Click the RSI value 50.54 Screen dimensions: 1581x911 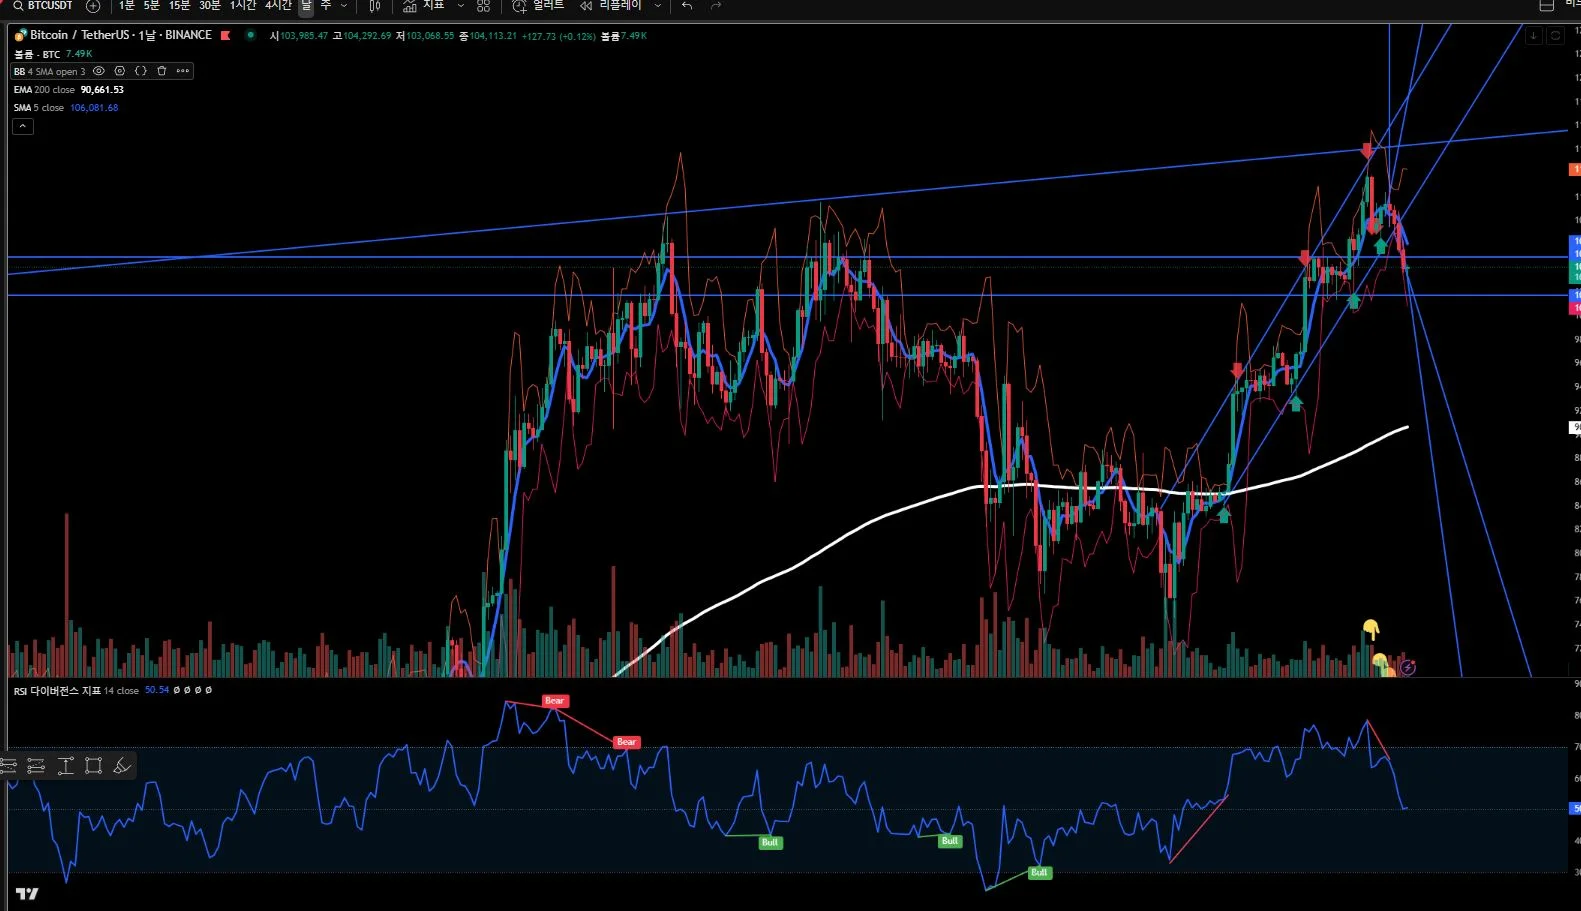pyautogui.click(x=157, y=691)
